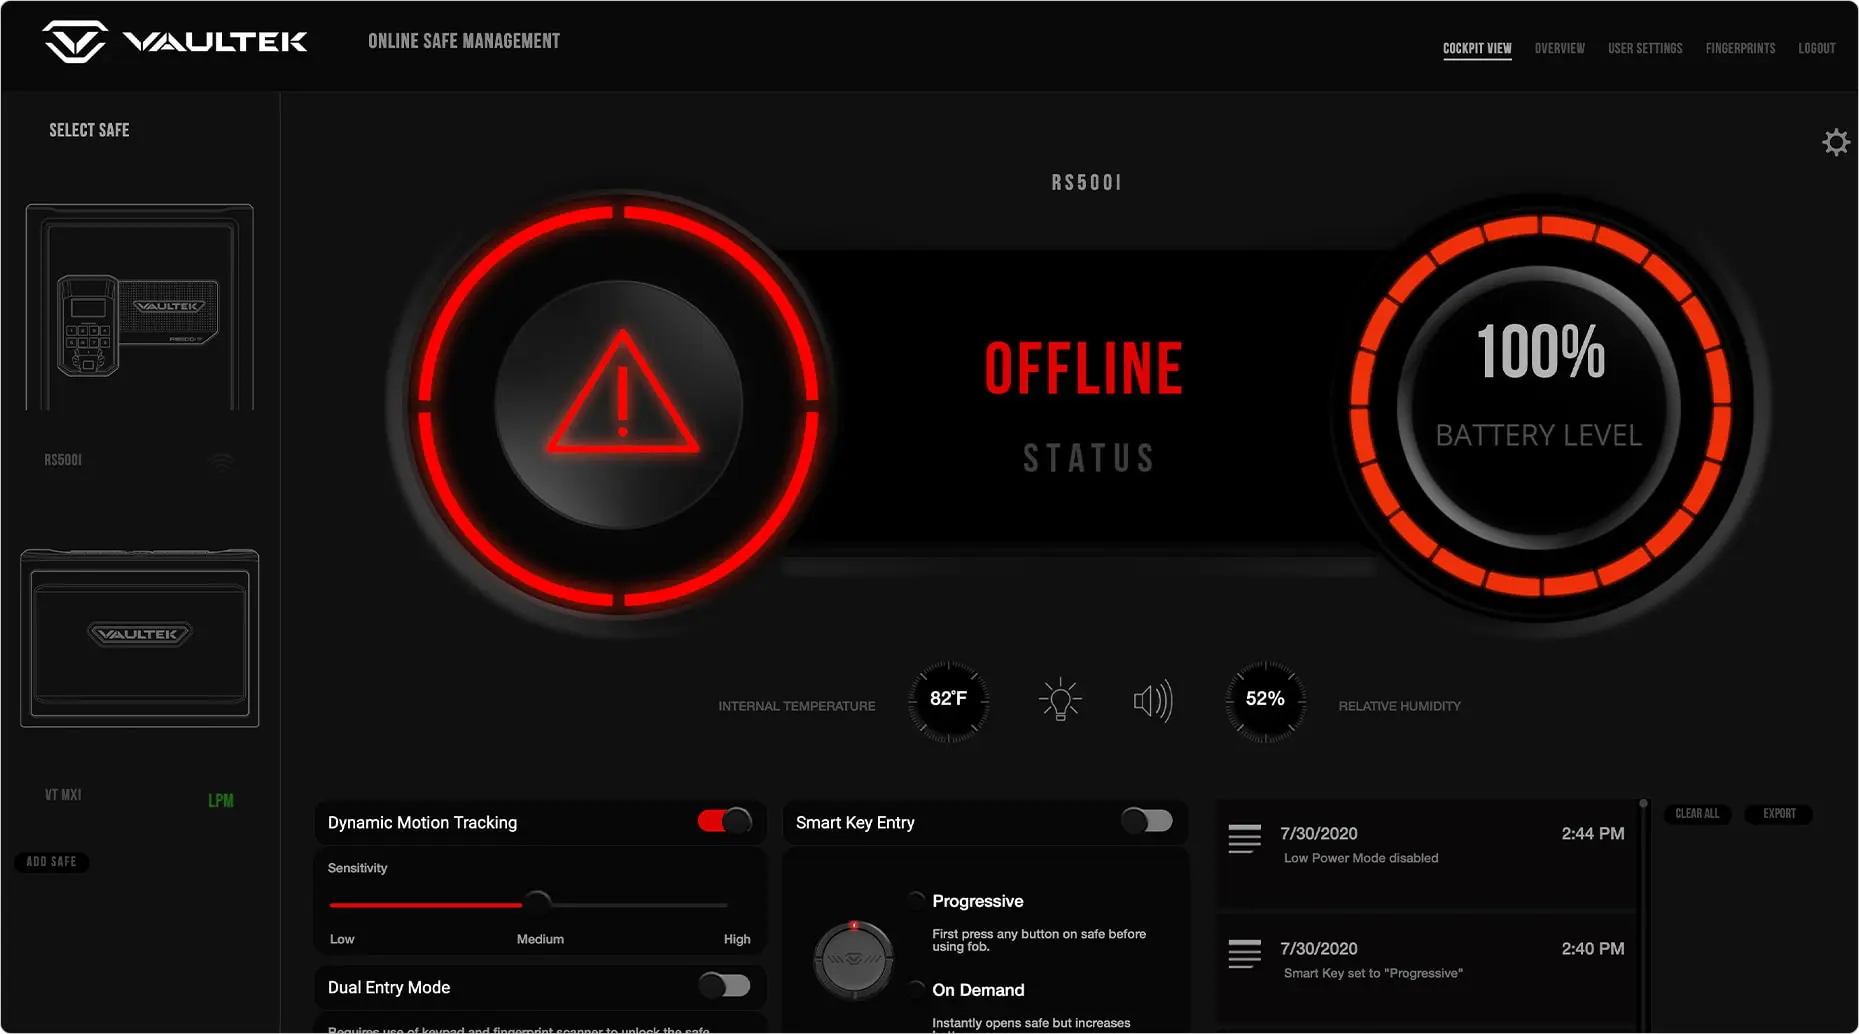The height and width of the screenshot is (1034, 1859).
Task: Click the sensitivity slider handle
Action: [537, 904]
